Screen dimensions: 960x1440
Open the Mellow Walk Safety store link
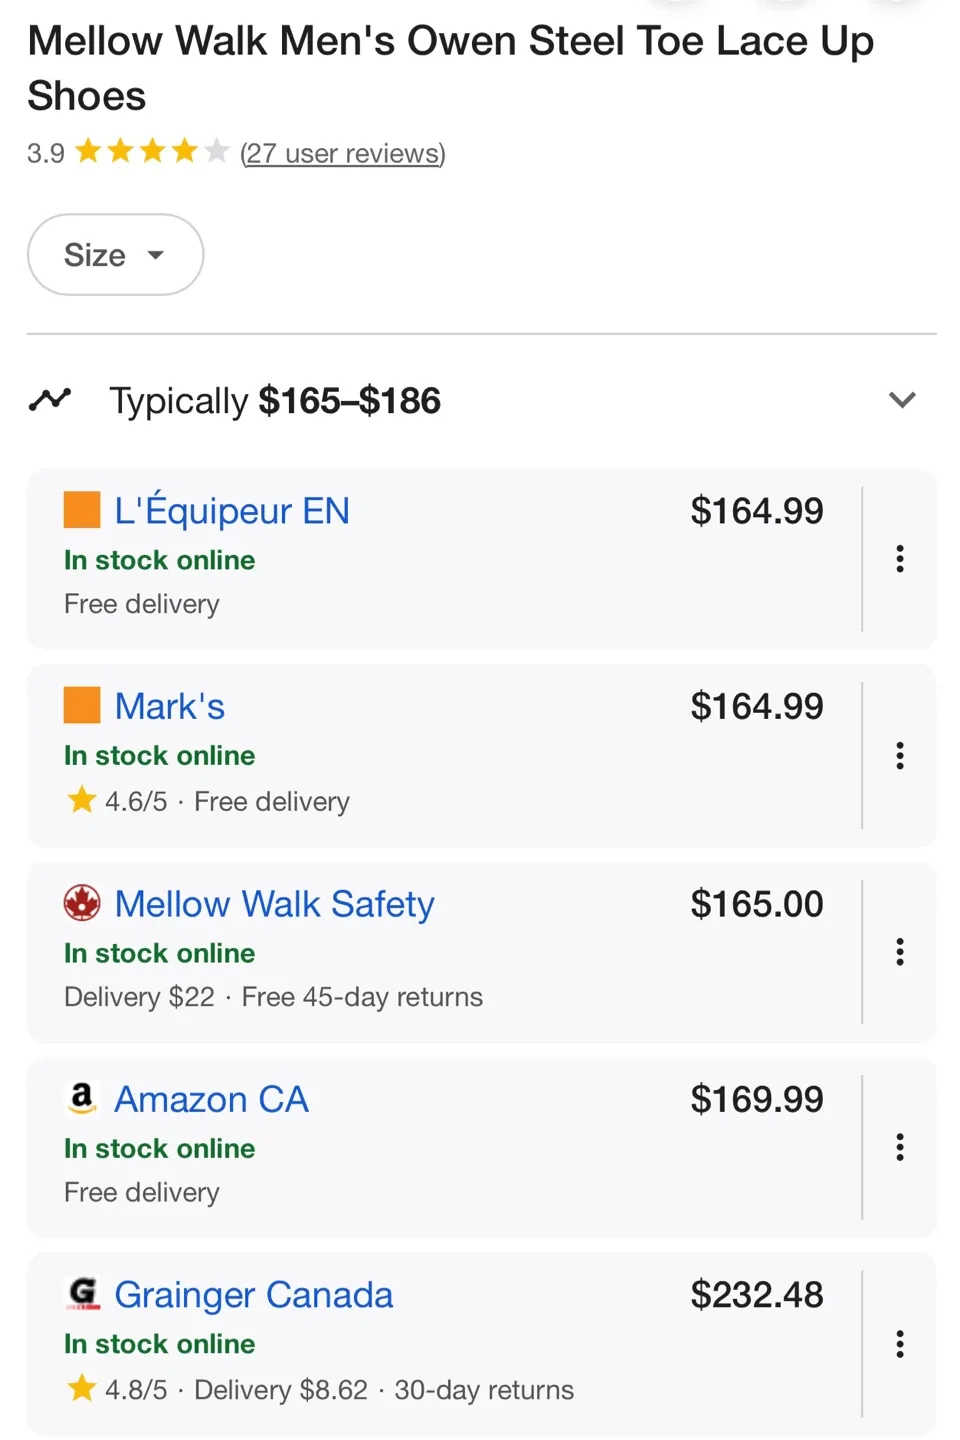275,902
